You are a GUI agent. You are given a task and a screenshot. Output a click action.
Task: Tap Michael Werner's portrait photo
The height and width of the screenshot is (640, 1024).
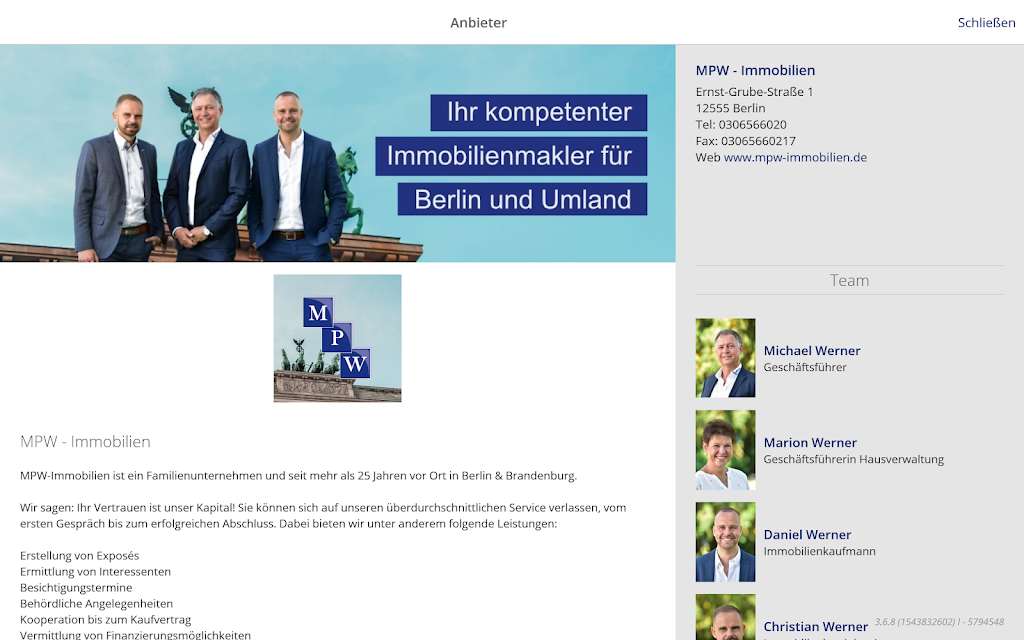click(x=726, y=358)
